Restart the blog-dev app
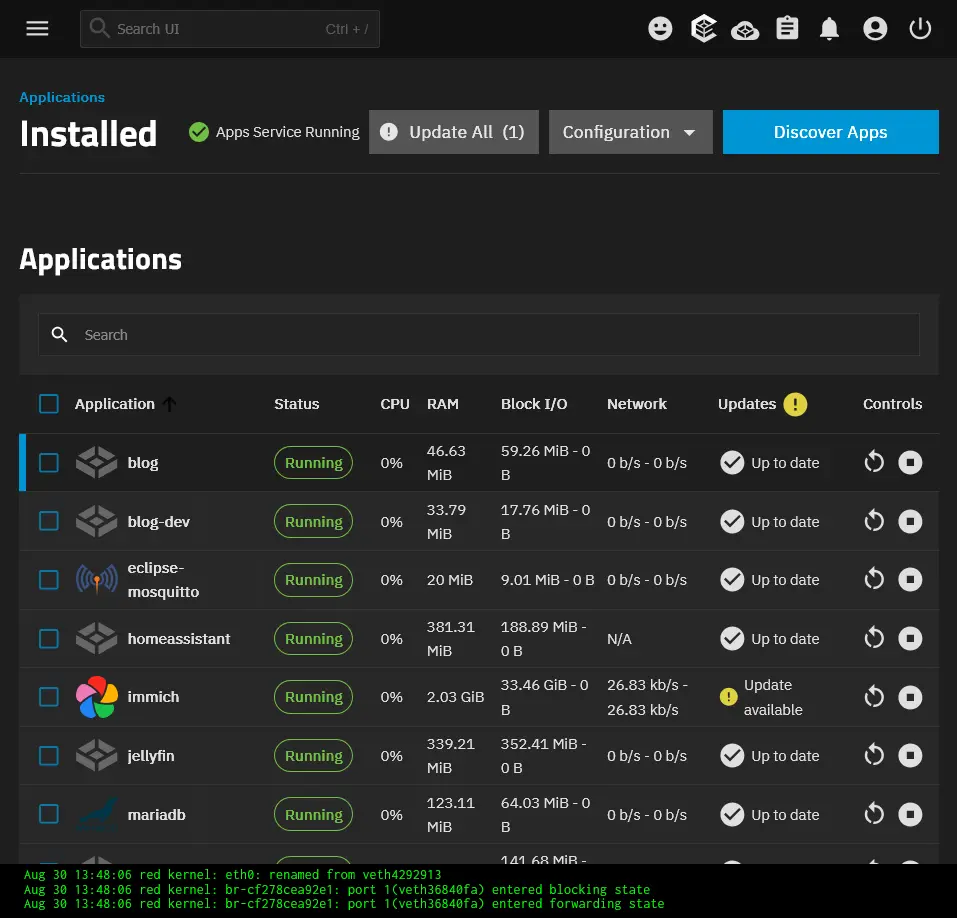 (874, 521)
